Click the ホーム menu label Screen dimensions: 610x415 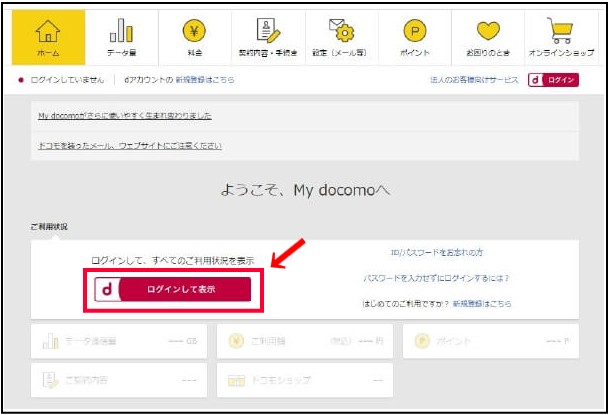48,53
